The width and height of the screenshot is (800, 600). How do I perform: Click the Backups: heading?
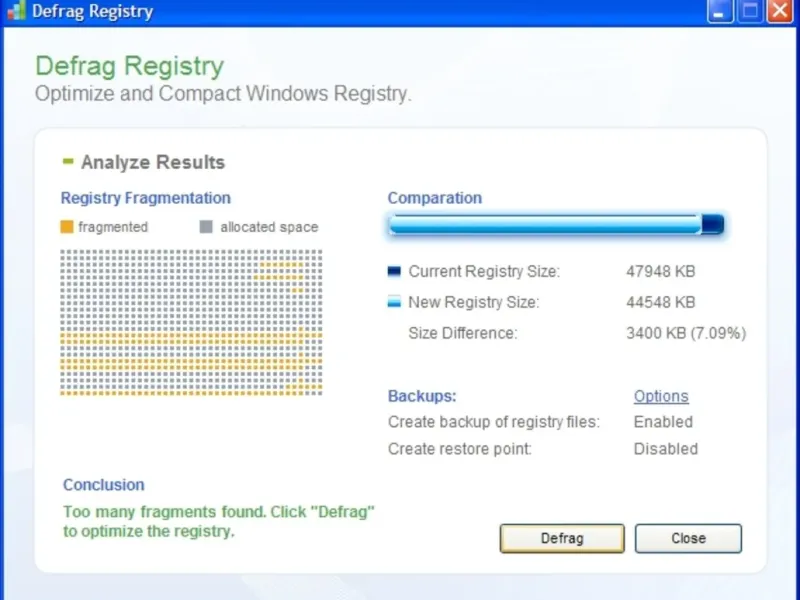pos(422,396)
